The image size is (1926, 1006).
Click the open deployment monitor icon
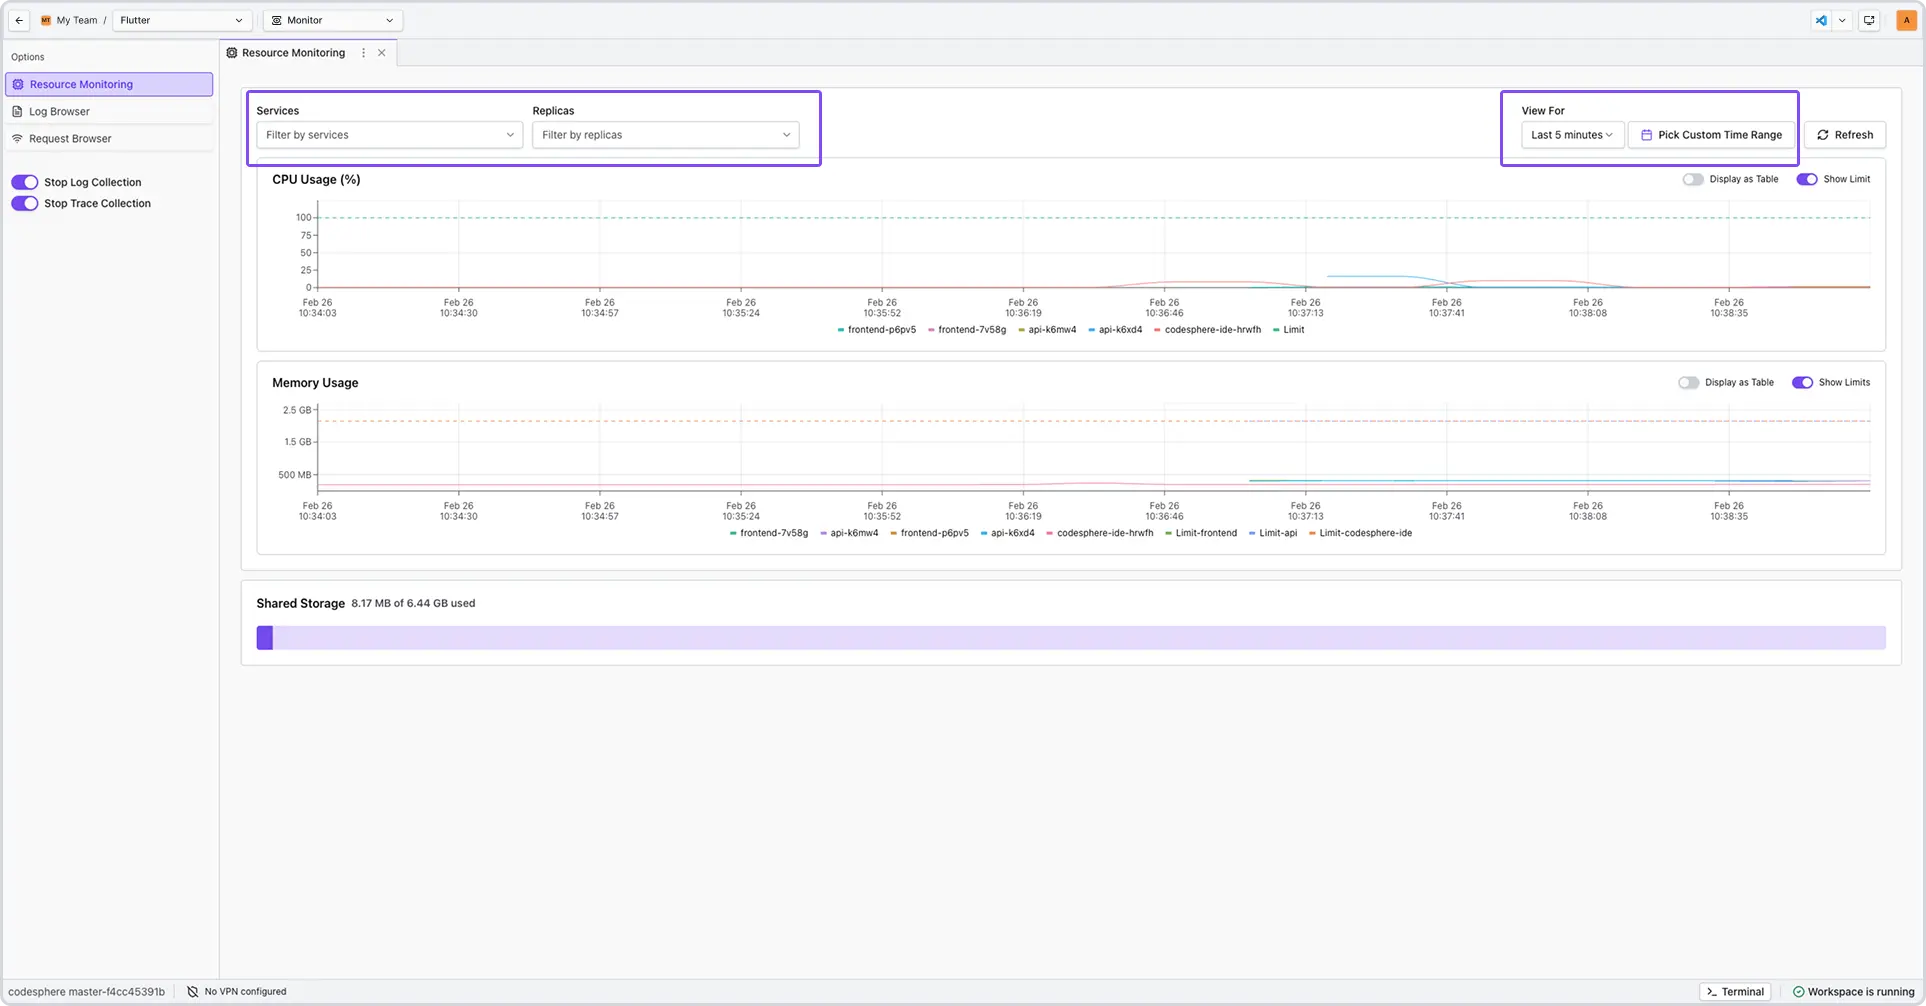coord(1869,20)
